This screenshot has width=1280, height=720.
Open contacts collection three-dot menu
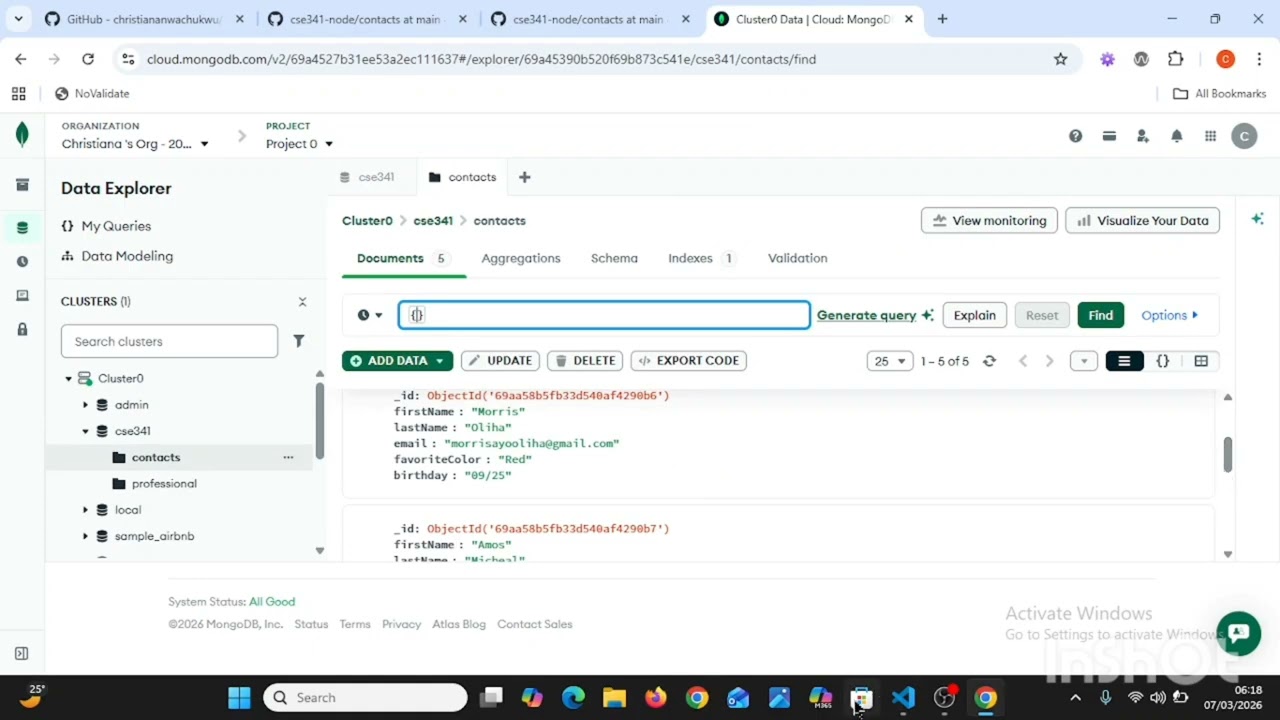coord(288,457)
